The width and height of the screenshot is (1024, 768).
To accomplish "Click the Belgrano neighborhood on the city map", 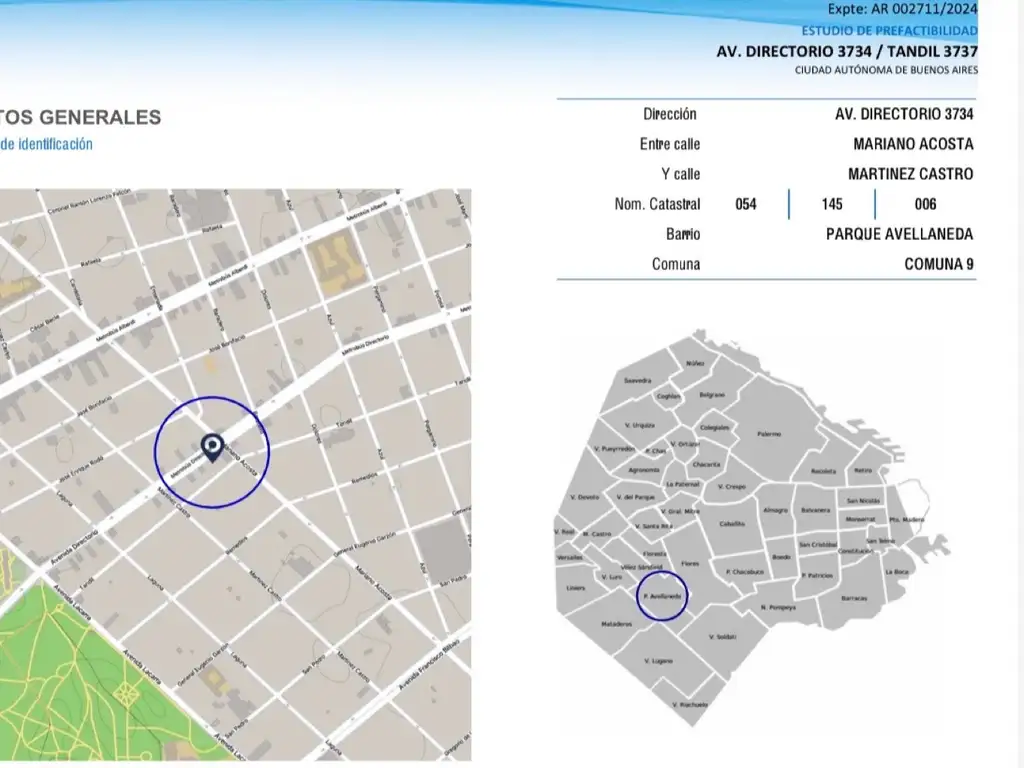I will 712,395.
